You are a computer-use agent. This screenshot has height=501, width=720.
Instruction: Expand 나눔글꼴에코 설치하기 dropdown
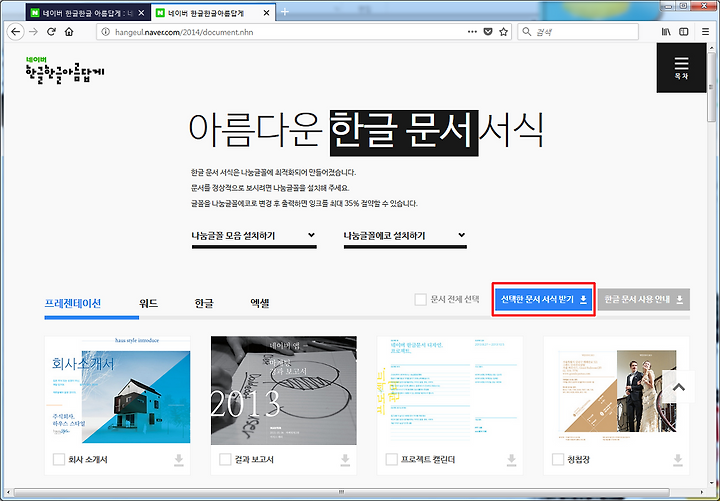click(405, 237)
